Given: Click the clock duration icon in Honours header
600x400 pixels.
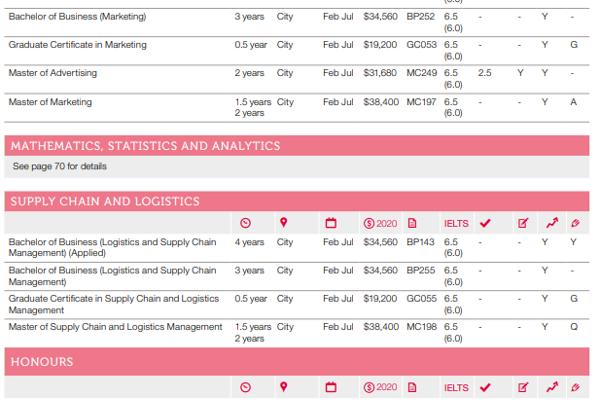Looking at the screenshot, I should click(246, 387).
